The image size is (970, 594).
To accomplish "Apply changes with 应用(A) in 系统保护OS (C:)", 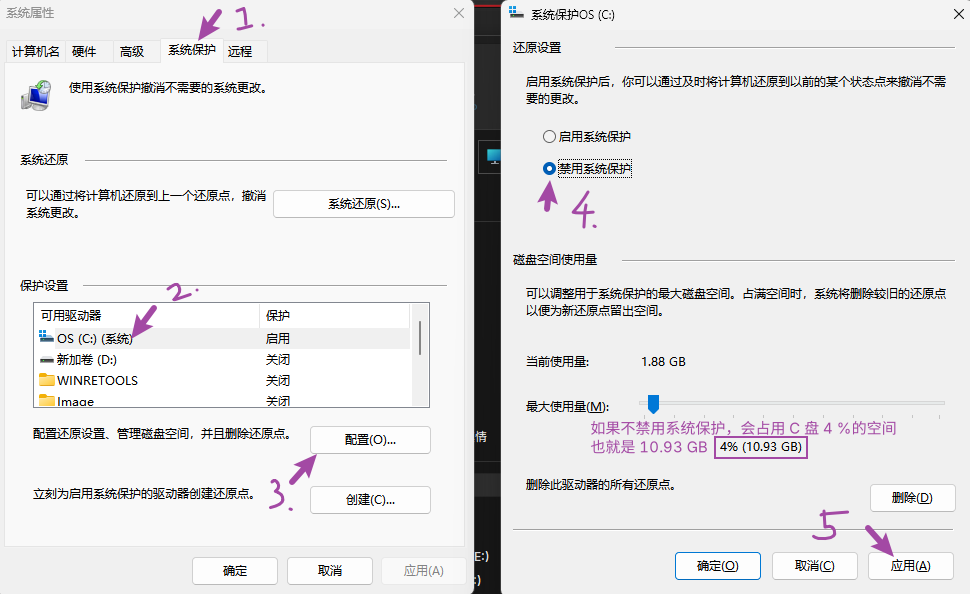I will 911,566.
